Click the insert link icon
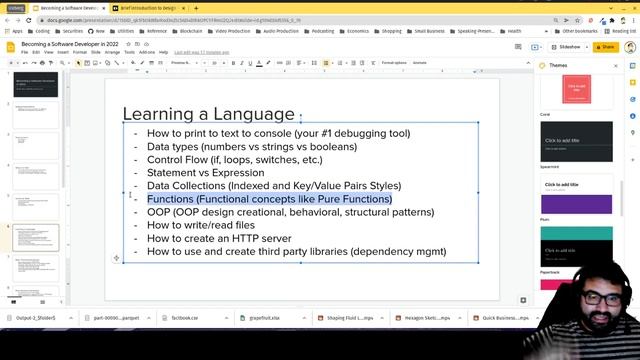 pyautogui.click(x=280, y=63)
